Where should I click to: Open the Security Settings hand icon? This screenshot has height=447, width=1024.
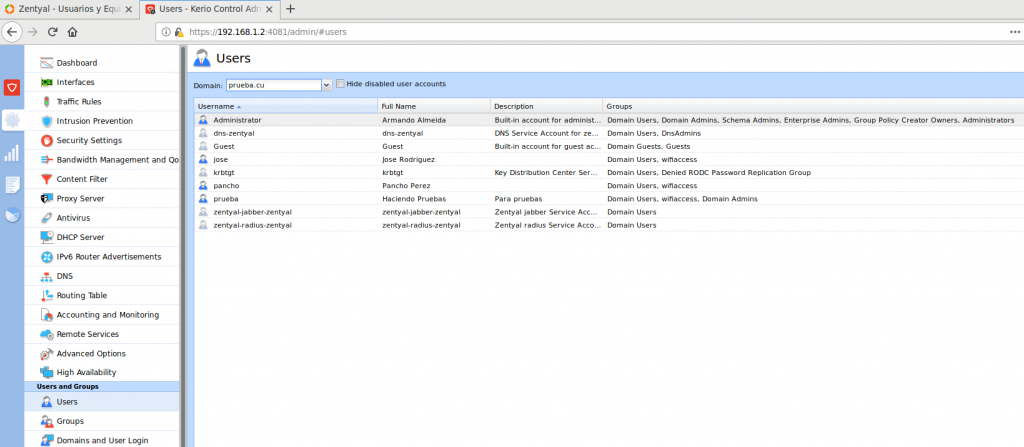click(46, 141)
